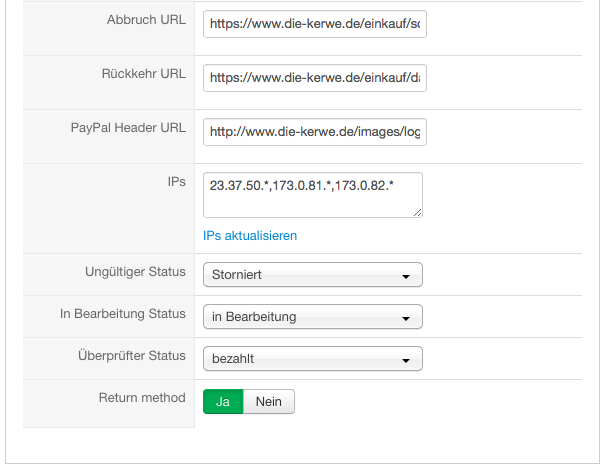Click the Rückkehr URL label
The height and width of the screenshot is (472, 608).
click(x=143, y=74)
